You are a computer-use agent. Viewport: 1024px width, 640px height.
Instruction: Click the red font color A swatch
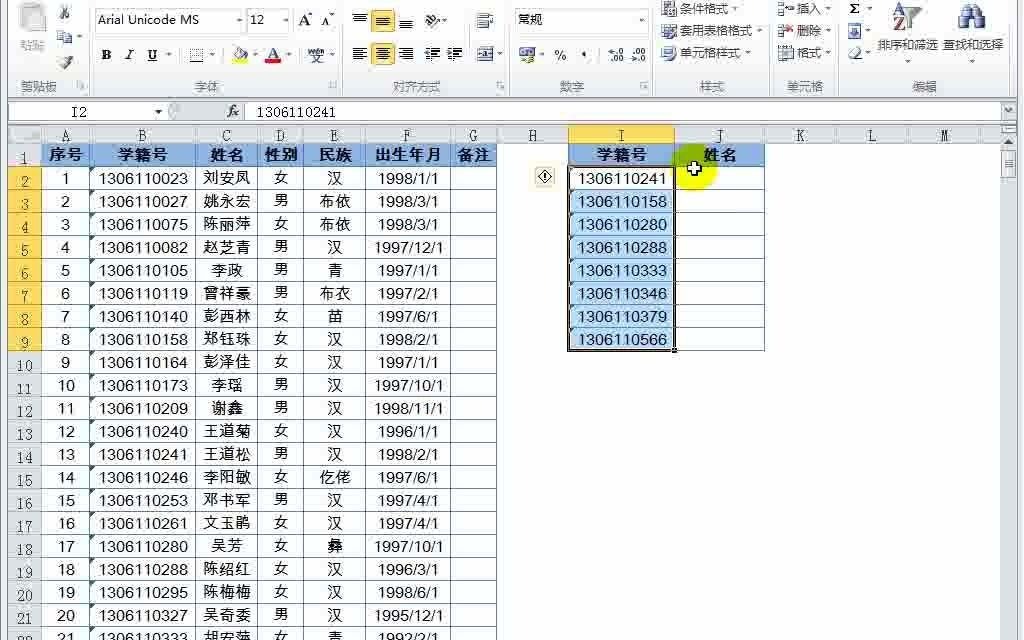point(273,56)
